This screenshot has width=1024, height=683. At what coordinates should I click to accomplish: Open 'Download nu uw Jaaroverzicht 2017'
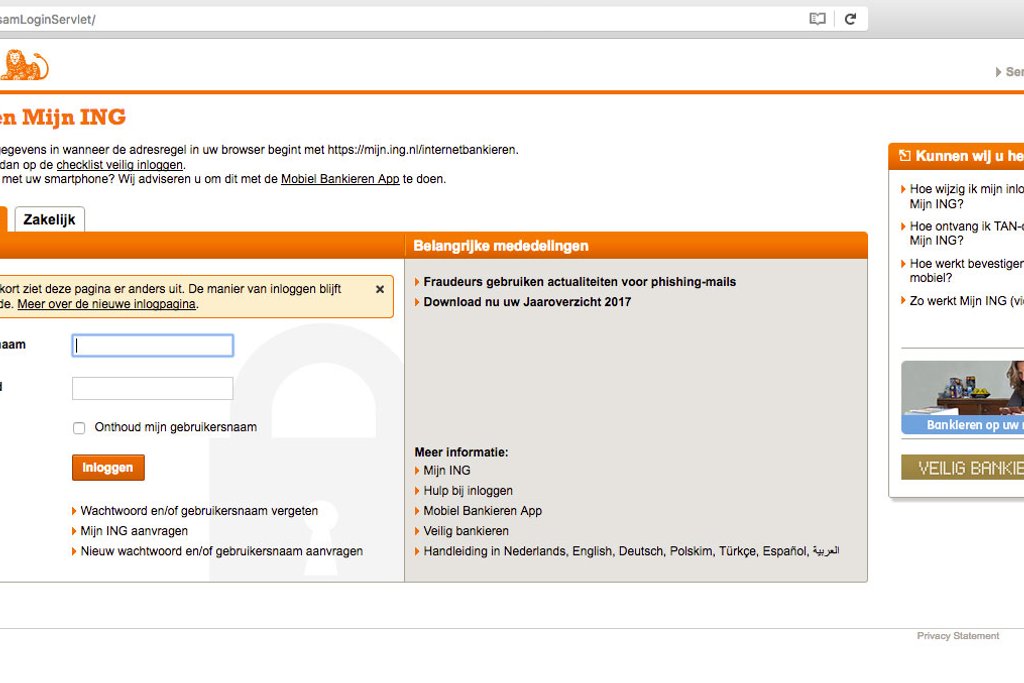click(527, 302)
